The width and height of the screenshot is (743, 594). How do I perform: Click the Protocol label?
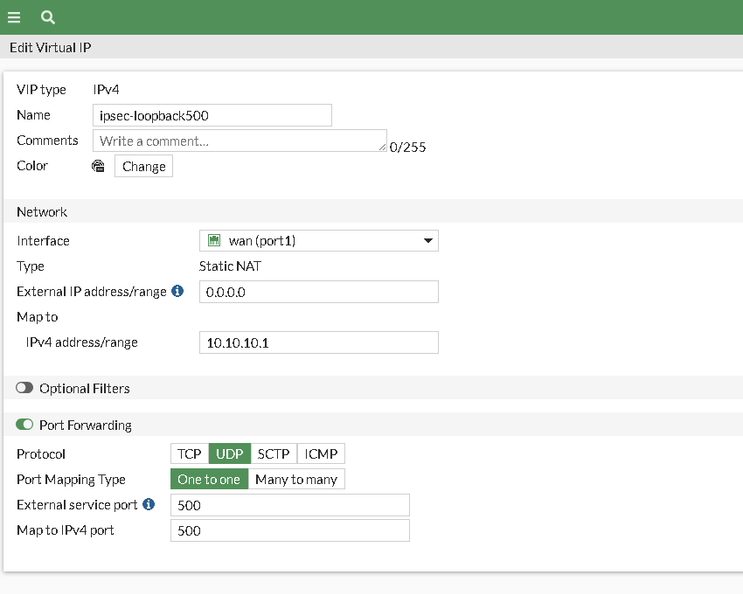click(x=41, y=454)
